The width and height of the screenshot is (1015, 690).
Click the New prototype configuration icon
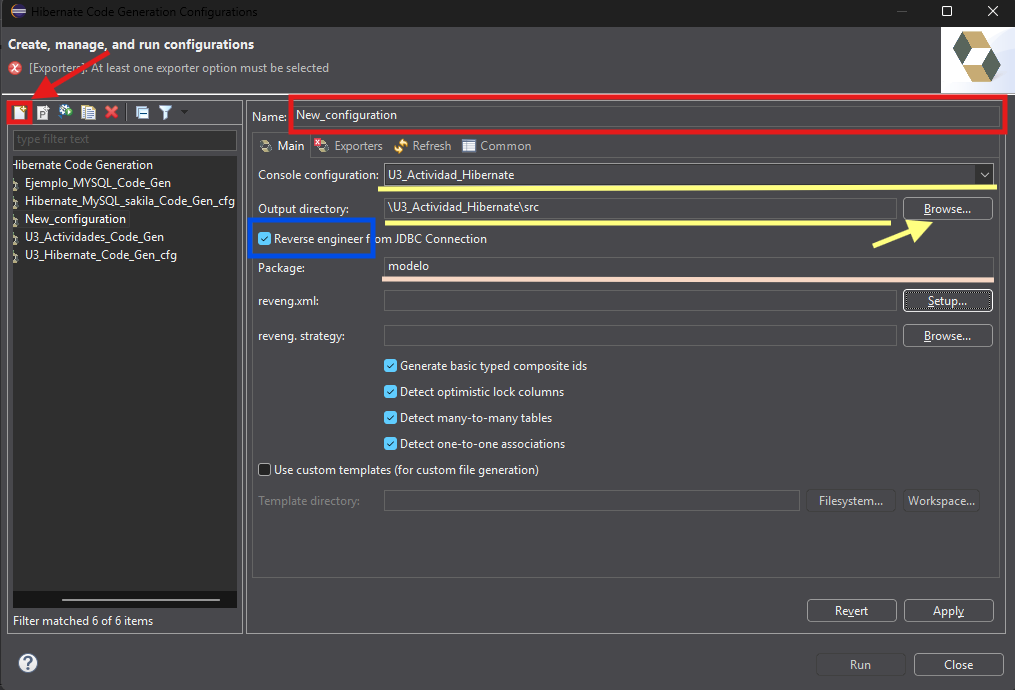(43, 113)
